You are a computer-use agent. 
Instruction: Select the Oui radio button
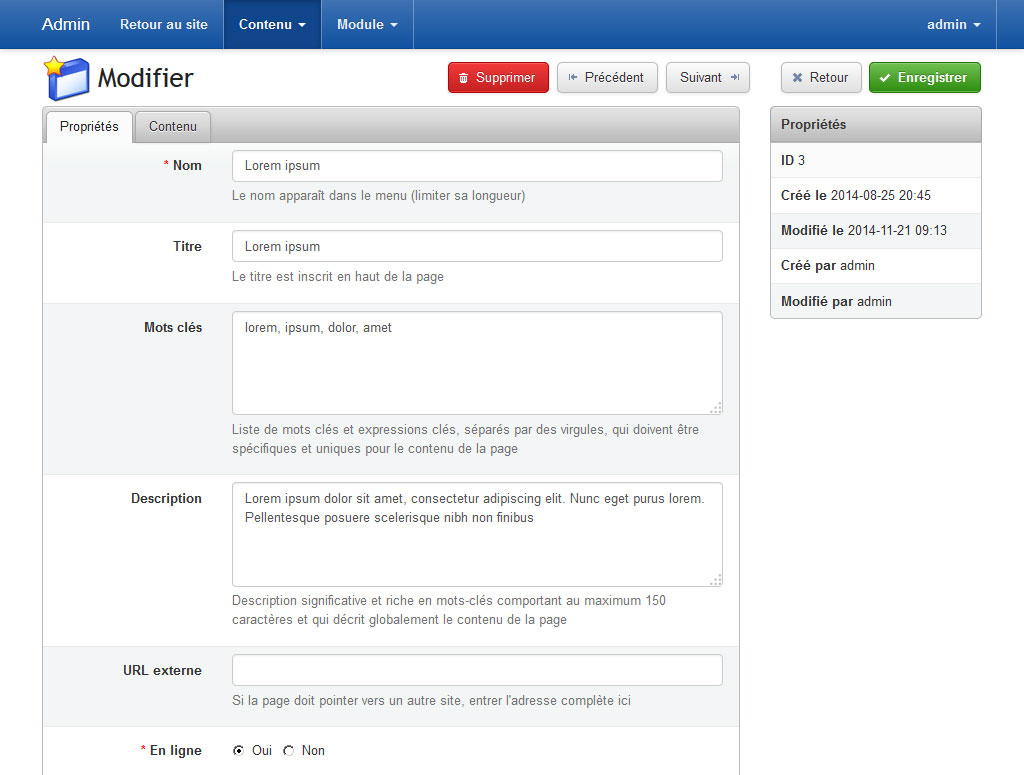tap(238, 751)
